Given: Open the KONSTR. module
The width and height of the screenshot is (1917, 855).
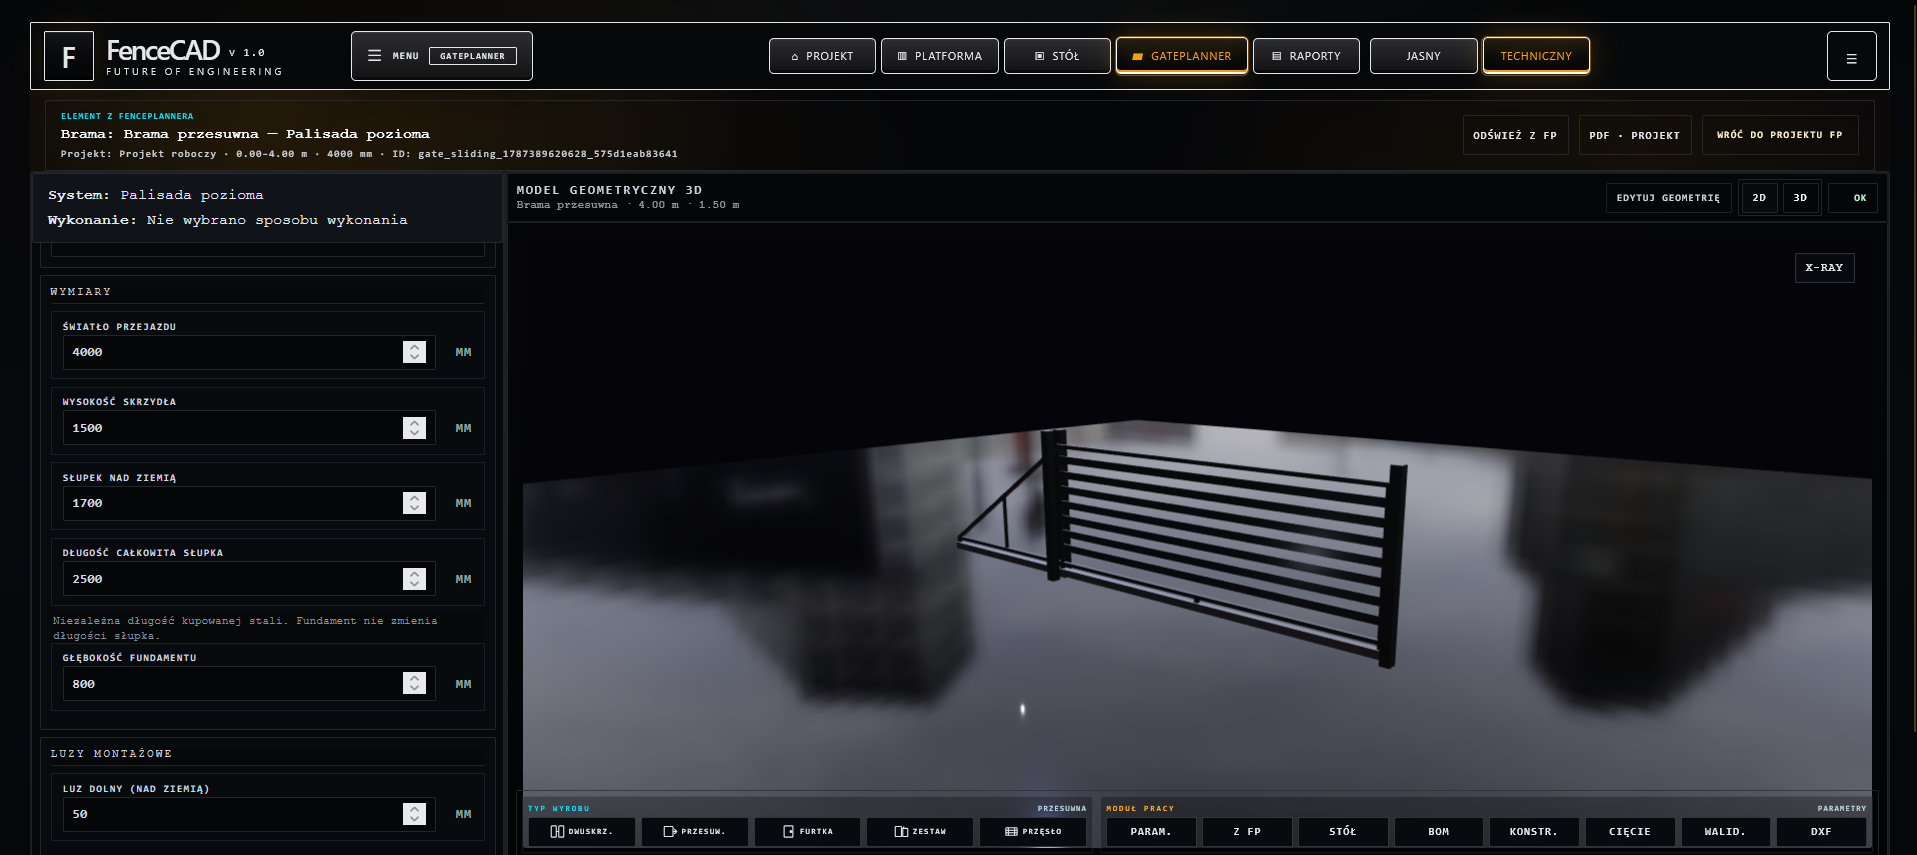Looking at the screenshot, I should pyautogui.click(x=1533, y=832).
